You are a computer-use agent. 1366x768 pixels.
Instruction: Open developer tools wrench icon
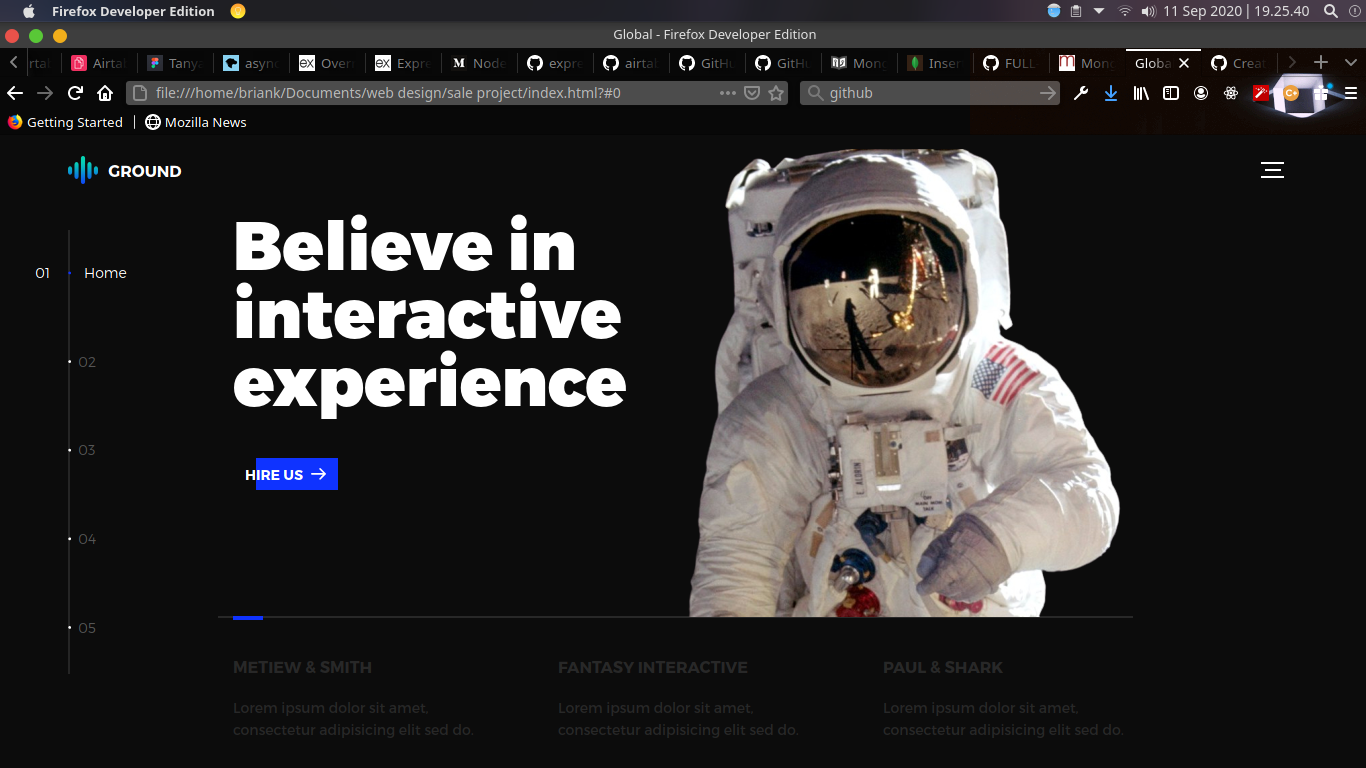[1081, 93]
